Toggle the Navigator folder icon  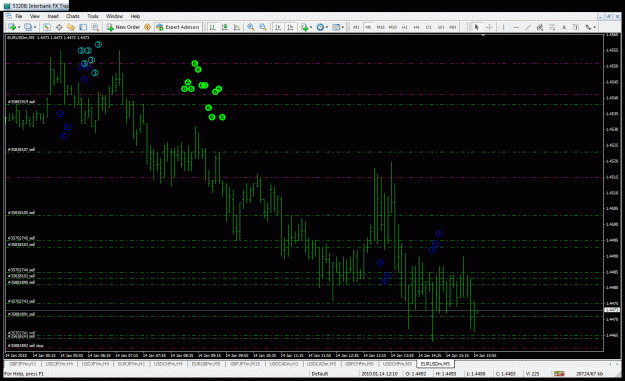71,27
